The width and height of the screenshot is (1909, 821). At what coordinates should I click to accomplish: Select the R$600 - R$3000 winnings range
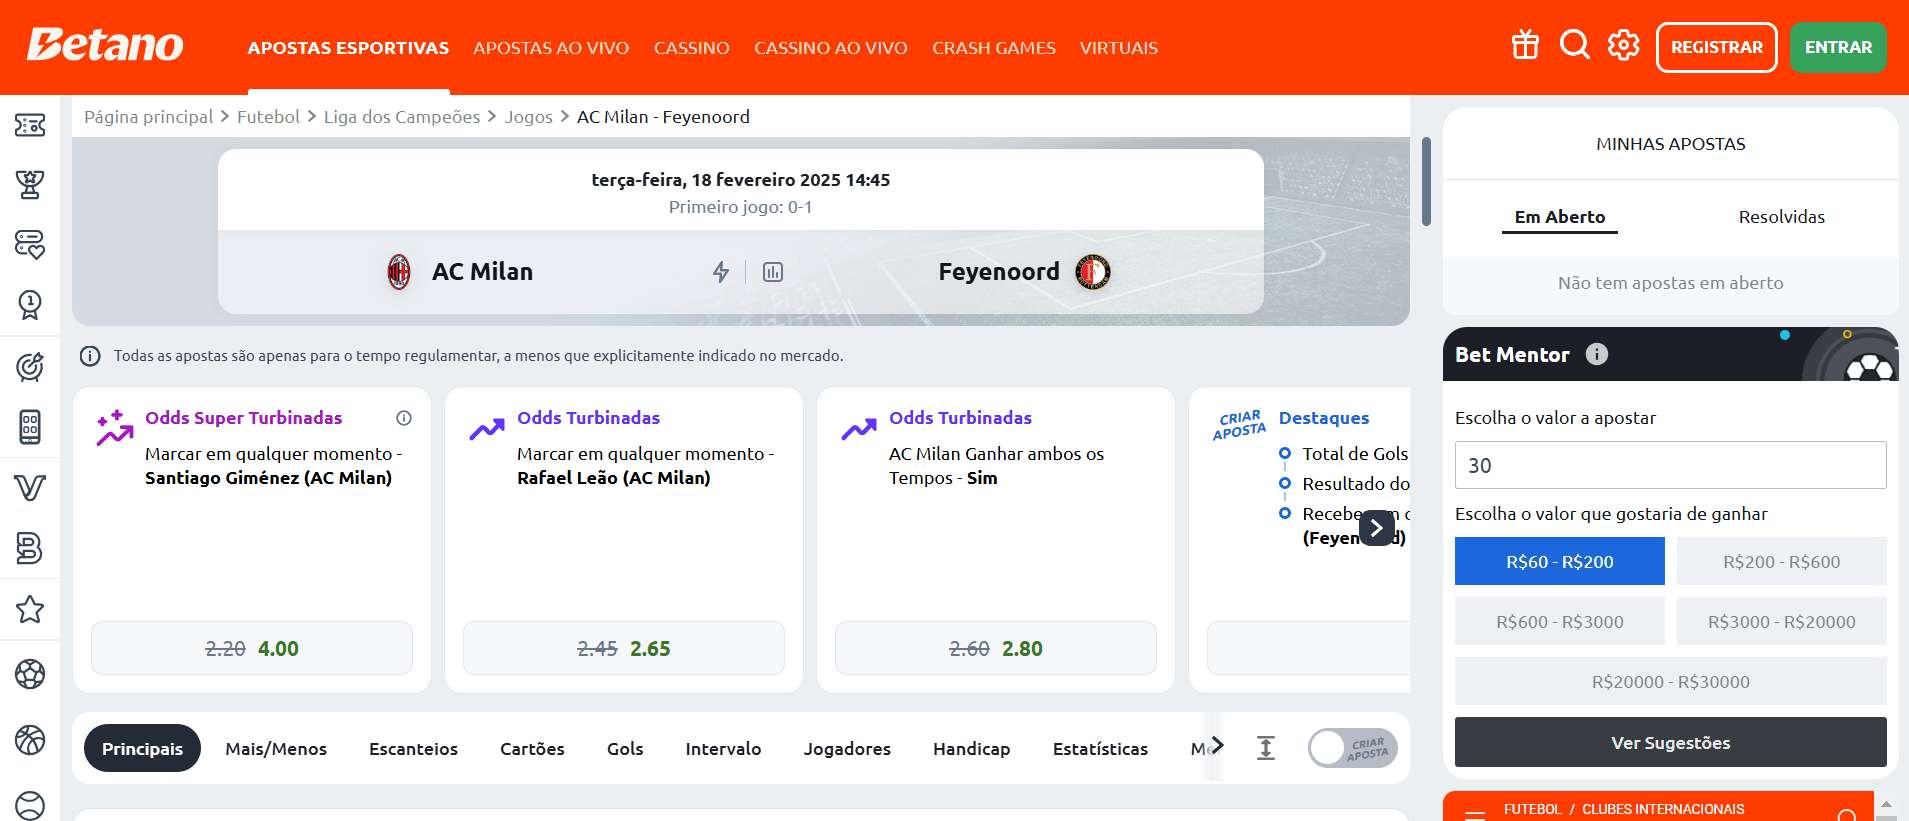[1560, 621]
